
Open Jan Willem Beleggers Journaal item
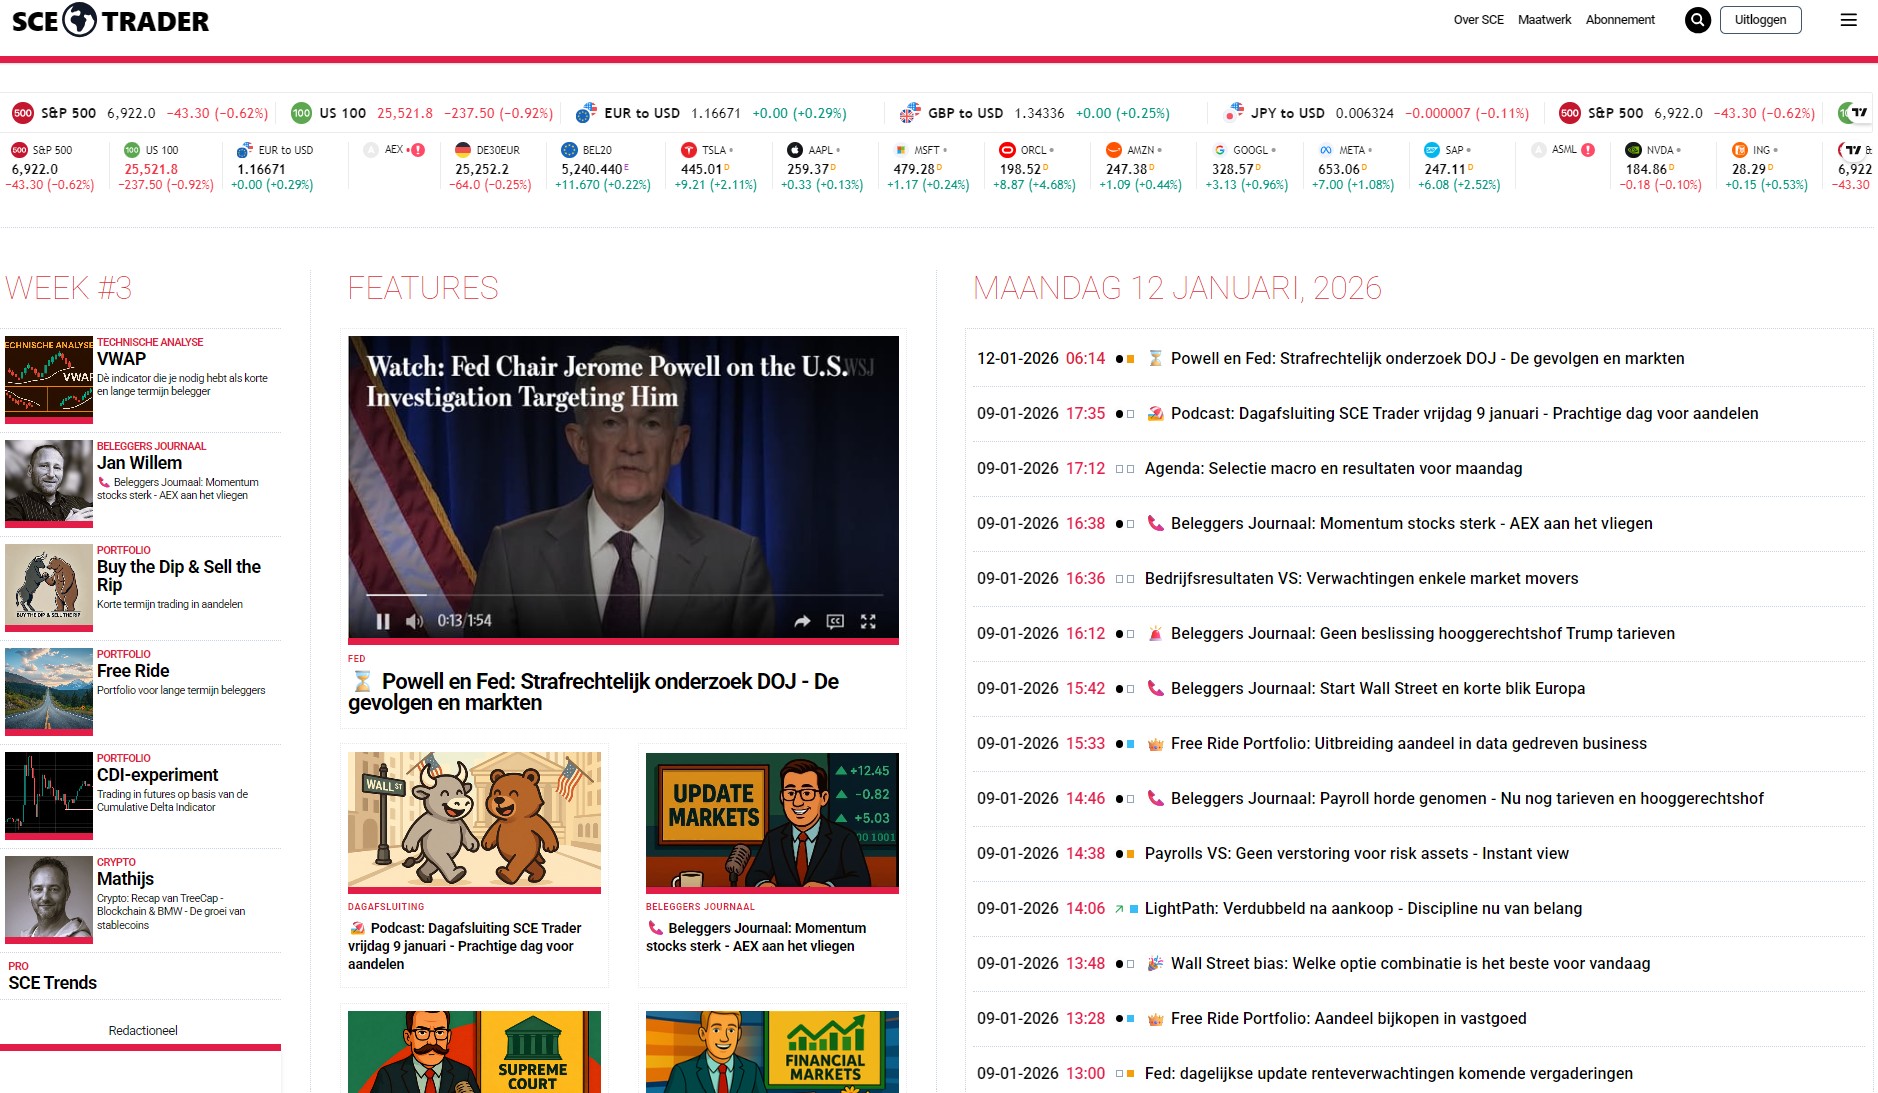point(139,463)
